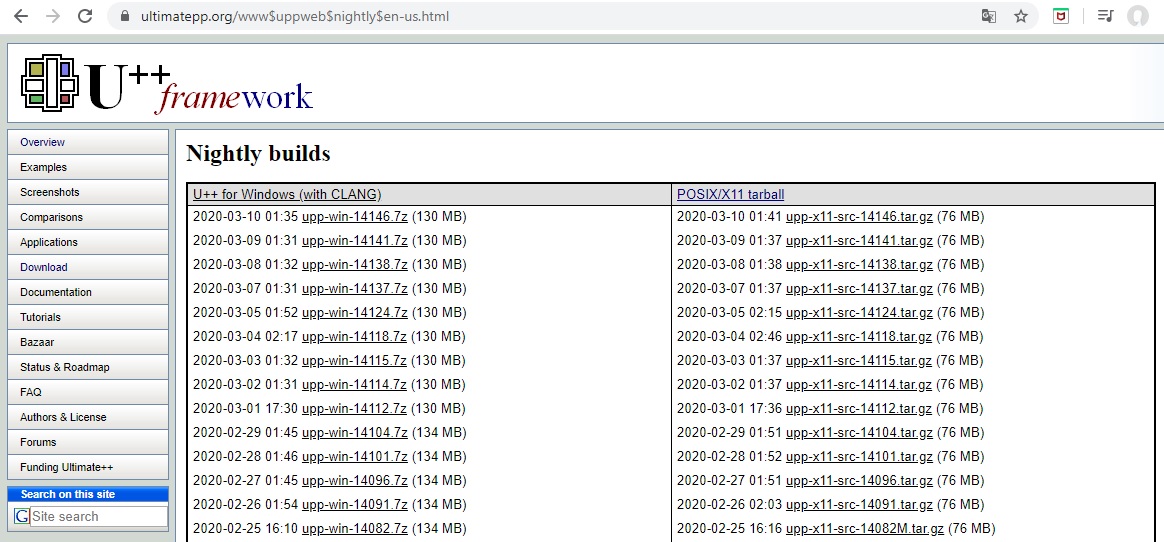Click the browser back arrow
The width and height of the screenshot is (1164, 542).
[x=21, y=16]
